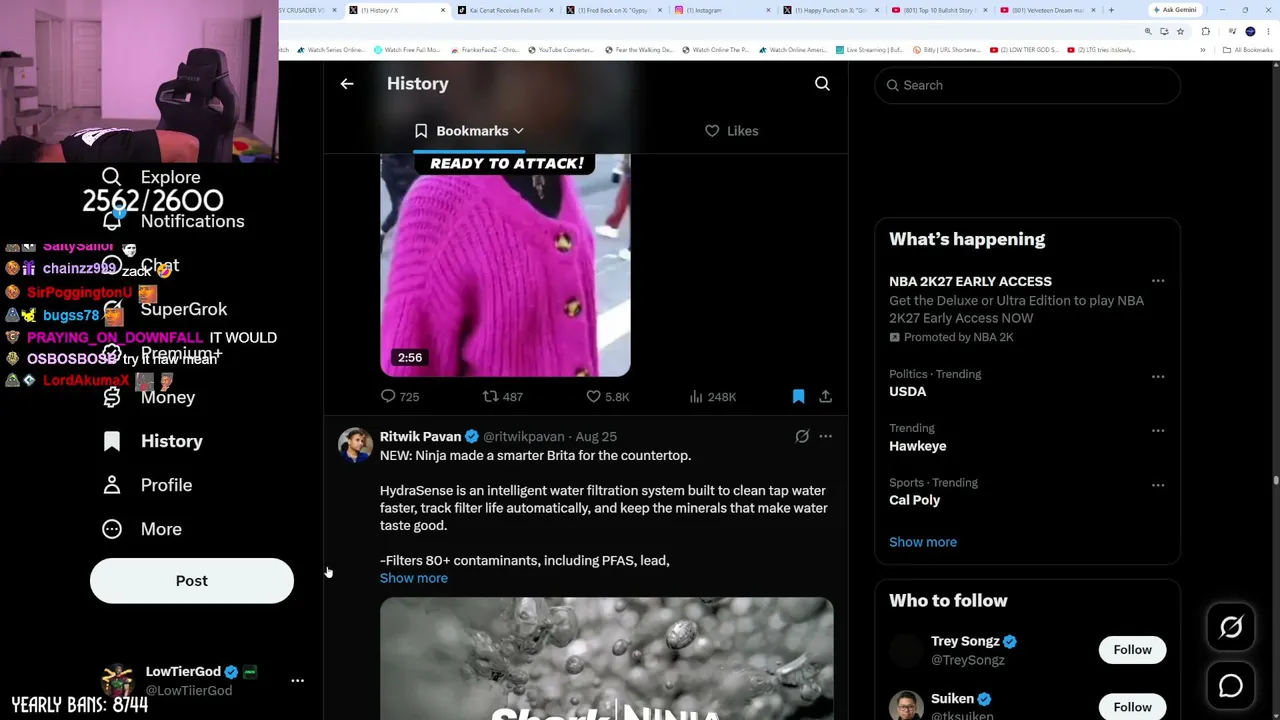Click the @ritwikpavan handle
Viewport: 1280px width, 720px height.
click(x=524, y=437)
